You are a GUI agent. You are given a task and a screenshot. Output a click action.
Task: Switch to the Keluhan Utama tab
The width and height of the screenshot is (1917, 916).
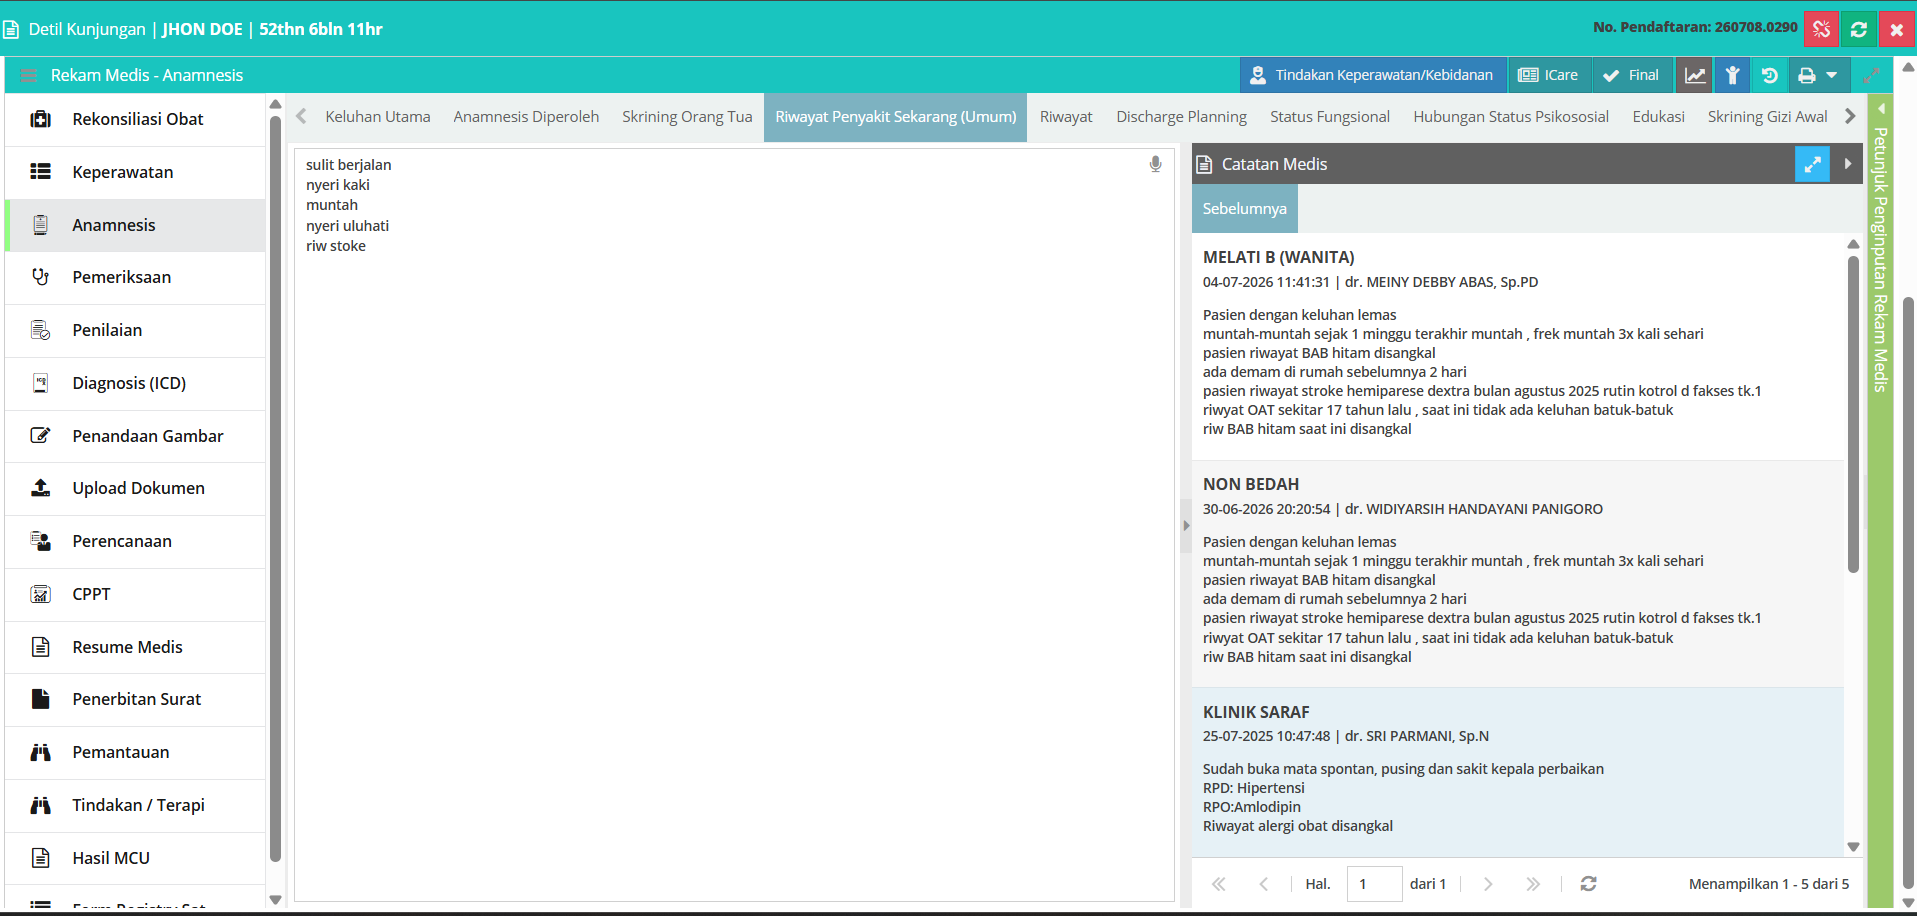378,117
